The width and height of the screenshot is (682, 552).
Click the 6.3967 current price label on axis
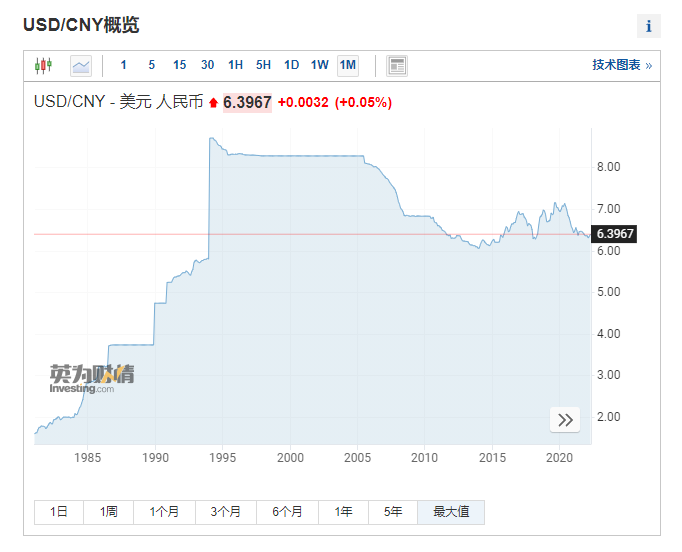click(x=614, y=234)
